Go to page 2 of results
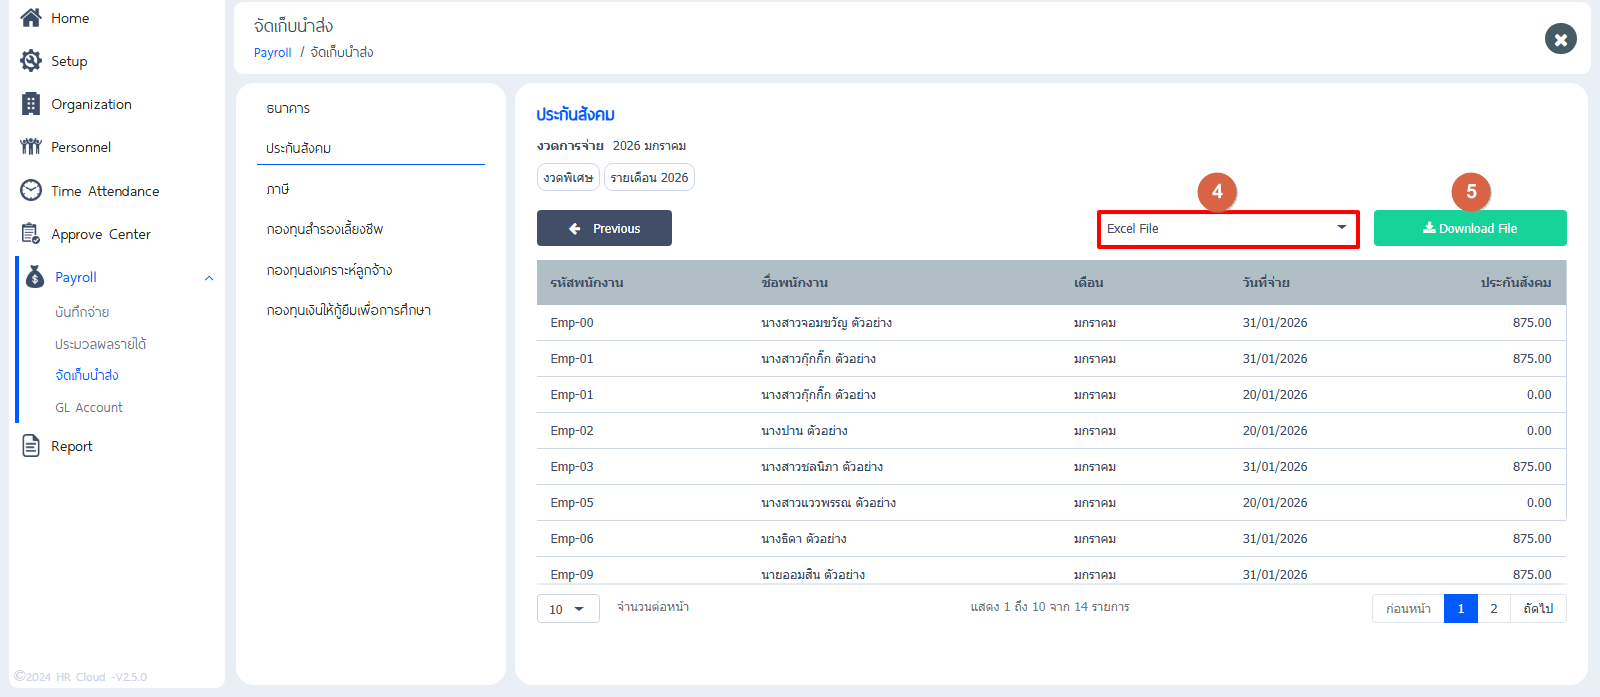1600x697 pixels. tap(1493, 609)
